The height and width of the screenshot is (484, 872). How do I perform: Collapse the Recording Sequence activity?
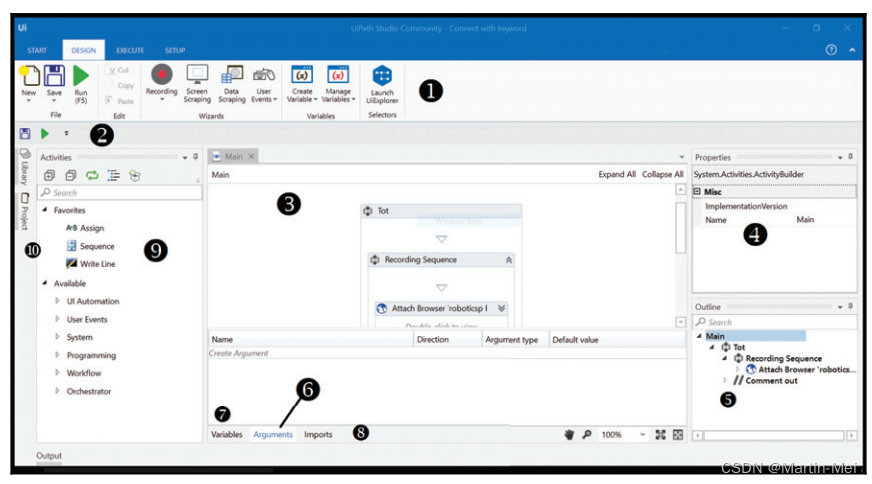coord(508,260)
